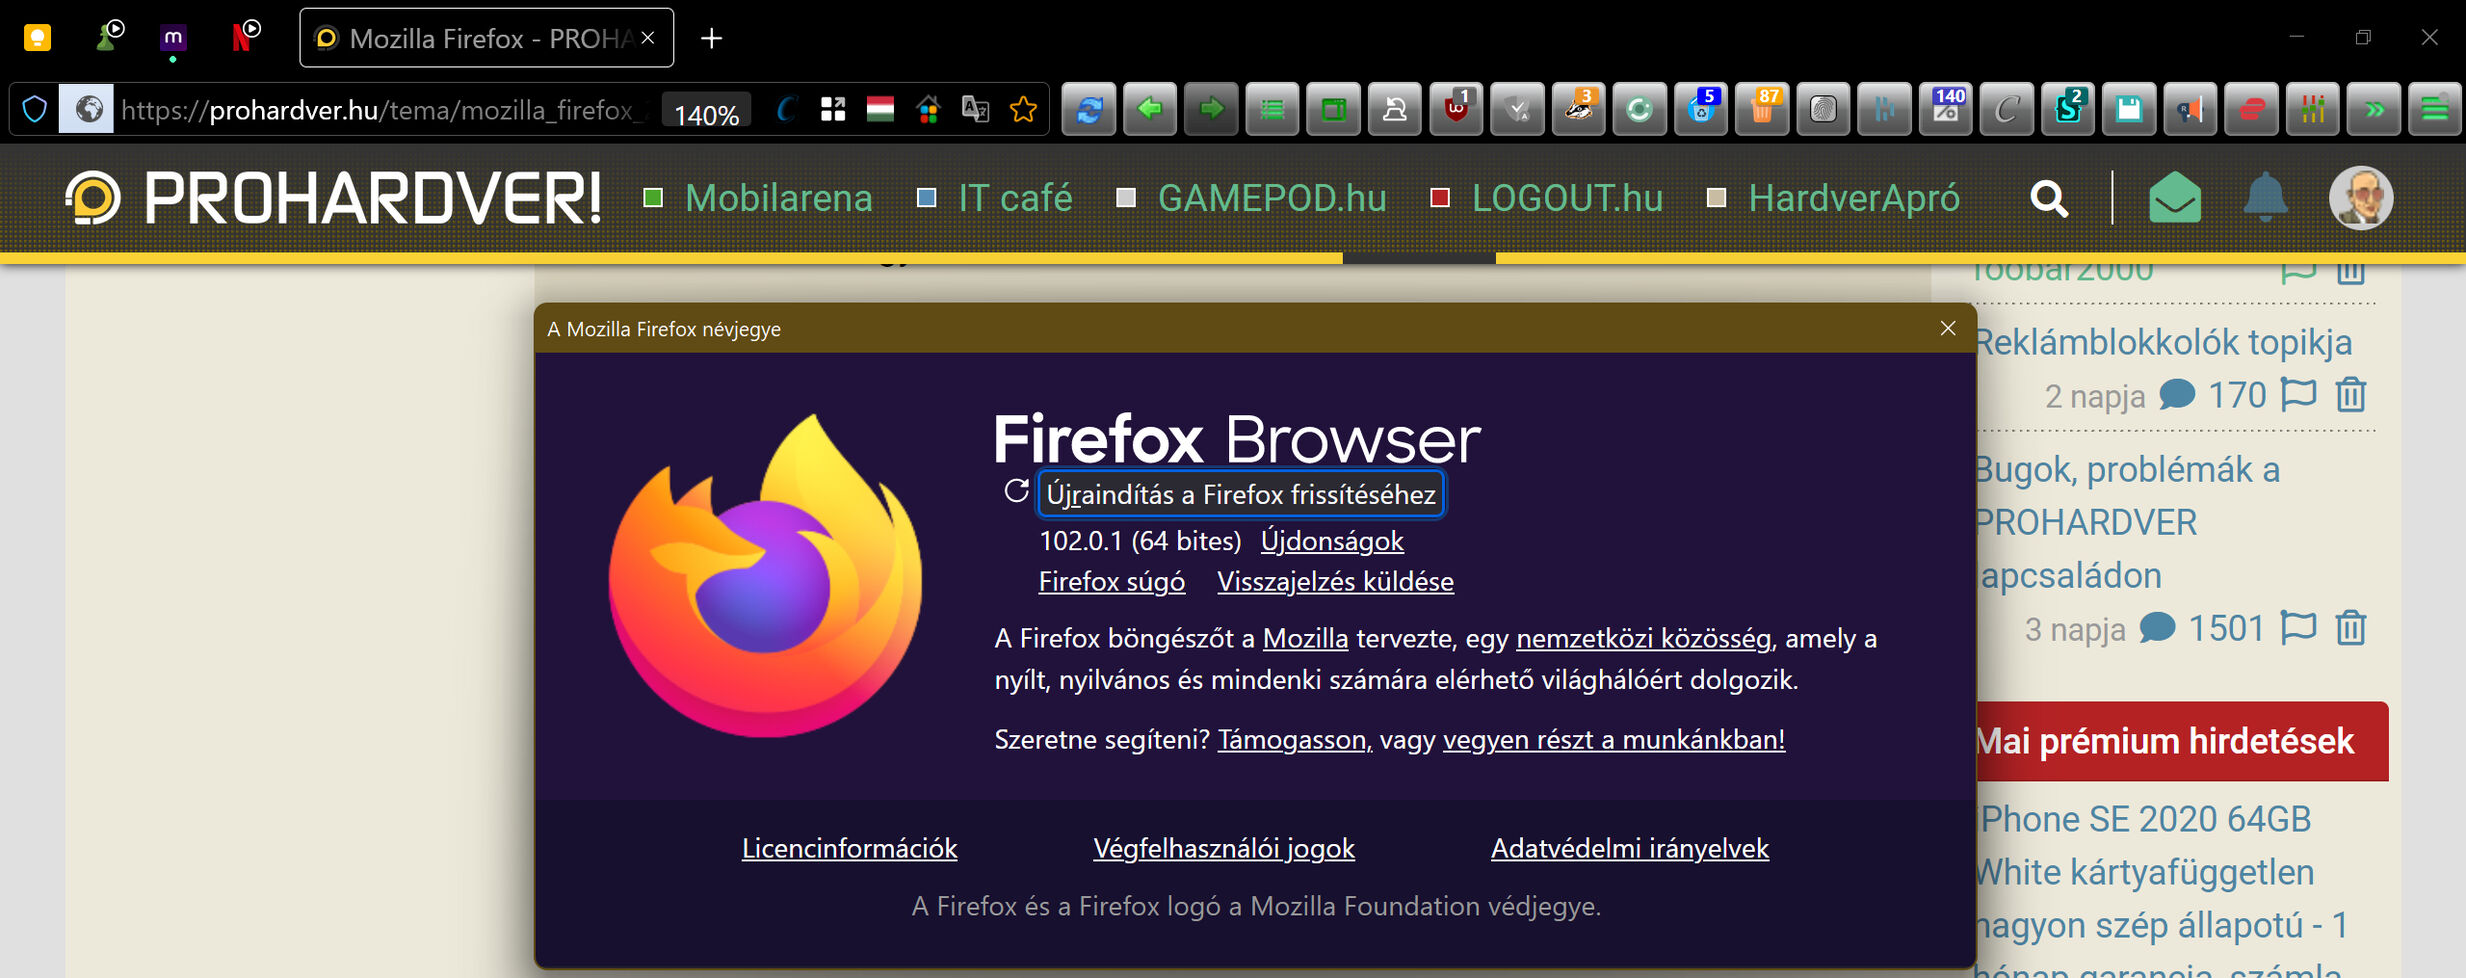This screenshot has height=978, width=2466.
Task: Click the blue vertical bars extension
Action: [x=1884, y=109]
